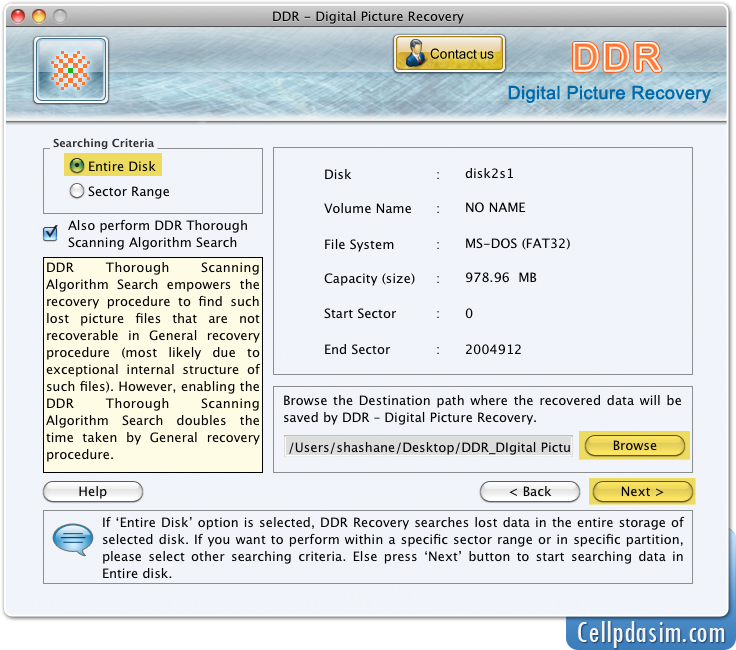Viewport: 736px width, 650px height.
Task: Click the Contact us button
Action: 449,54
